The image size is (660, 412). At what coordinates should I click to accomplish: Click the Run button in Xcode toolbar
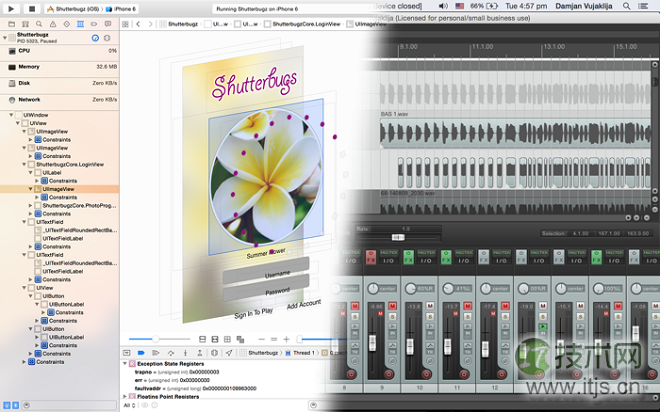pyautogui.click(x=11, y=8)
